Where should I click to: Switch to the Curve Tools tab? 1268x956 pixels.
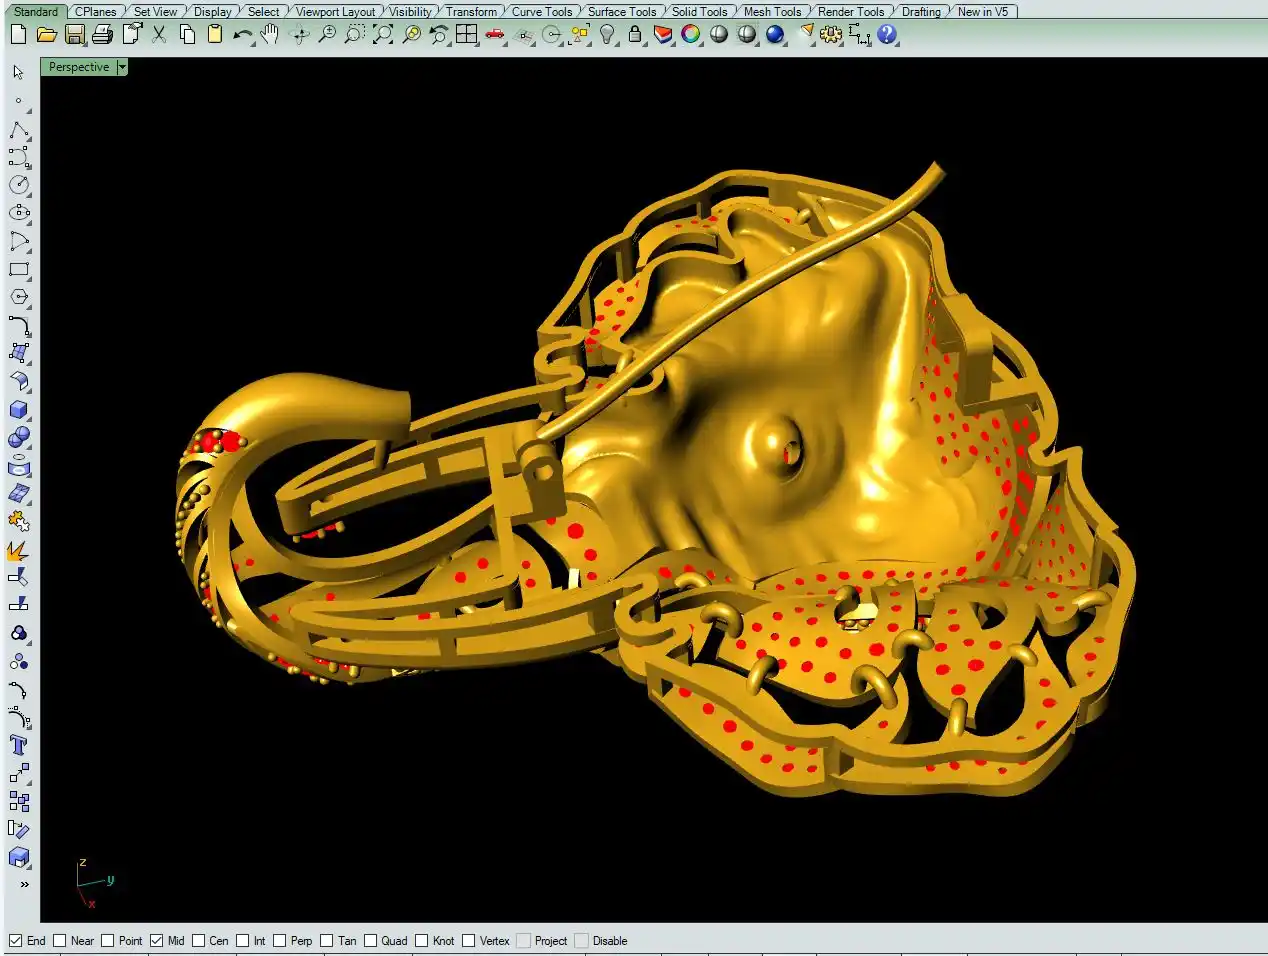tap(542, 12)
